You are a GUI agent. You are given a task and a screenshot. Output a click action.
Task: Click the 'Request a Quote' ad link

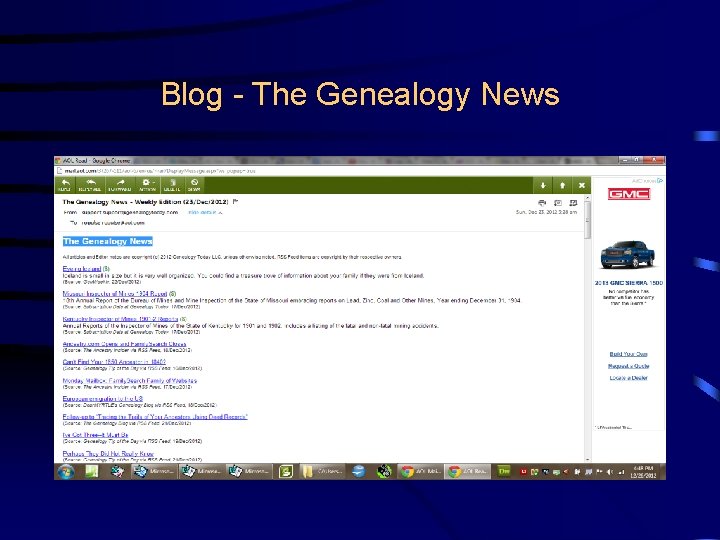(629, 366)
